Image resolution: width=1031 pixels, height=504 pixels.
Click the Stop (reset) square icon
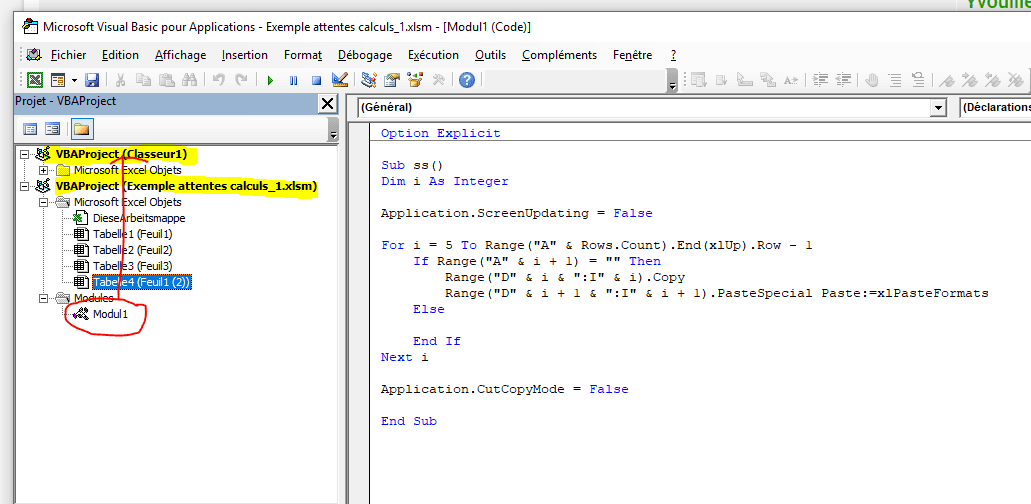[x=316, y=80]
